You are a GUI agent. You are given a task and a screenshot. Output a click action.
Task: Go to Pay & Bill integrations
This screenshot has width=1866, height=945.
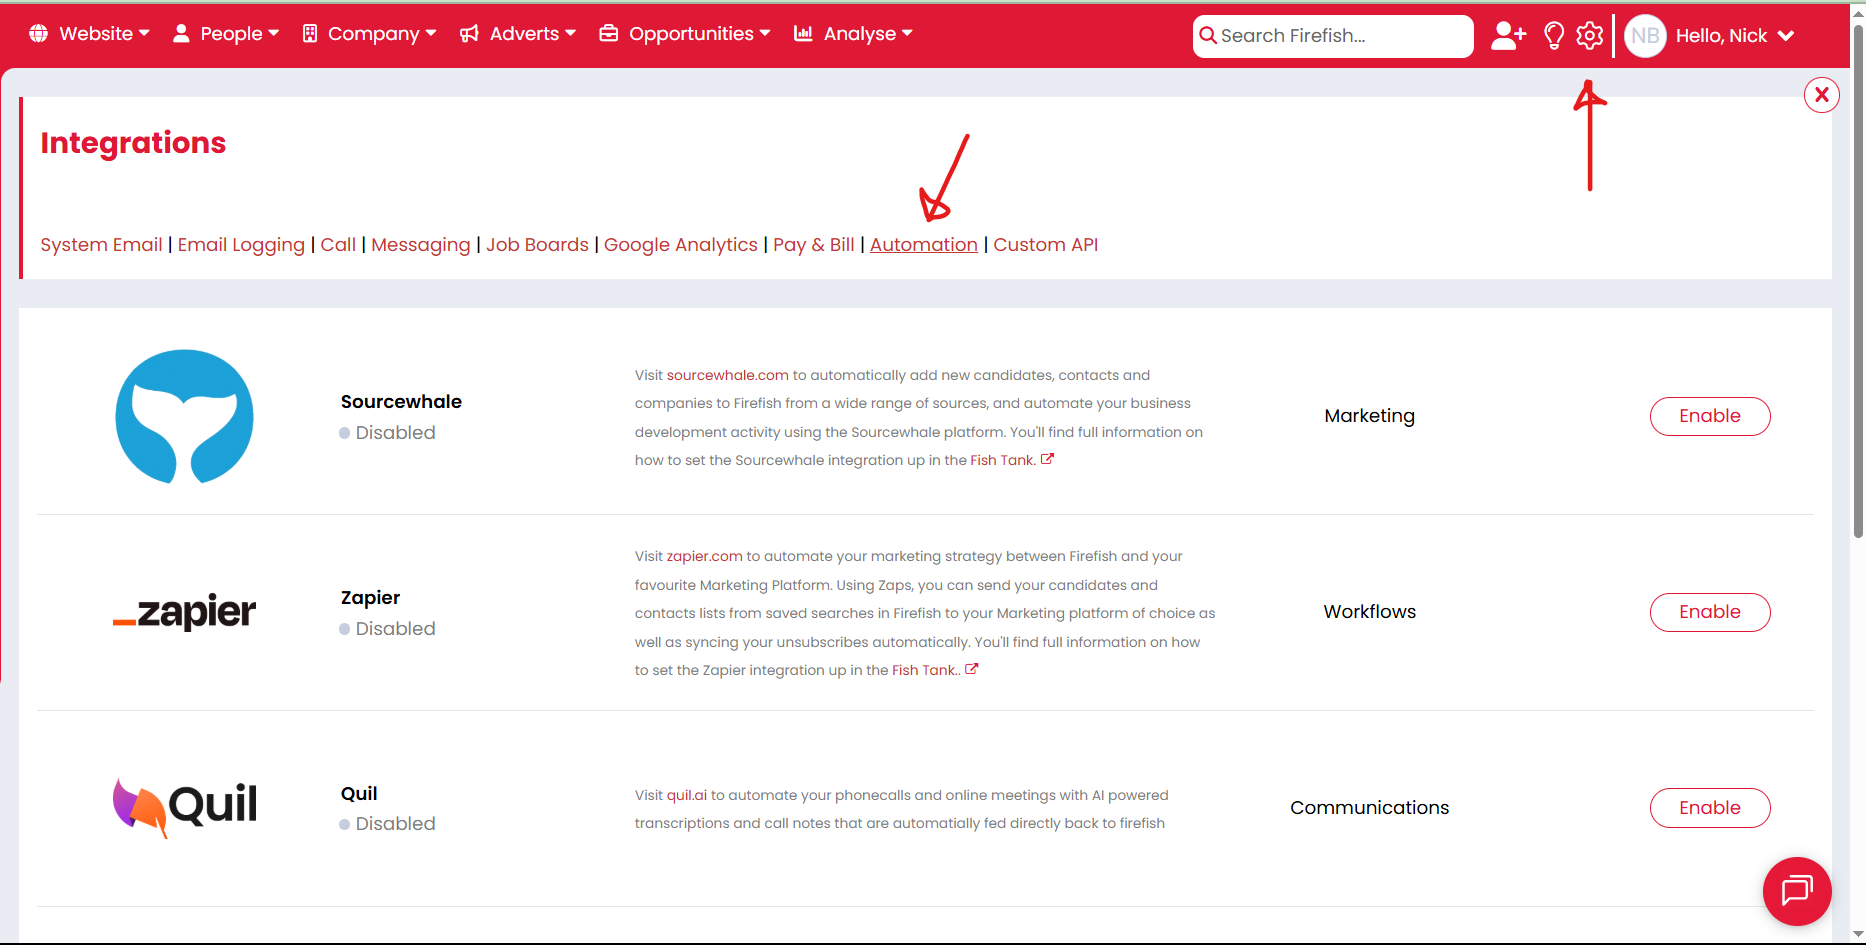pyautogui.click(x=814, y=245)
